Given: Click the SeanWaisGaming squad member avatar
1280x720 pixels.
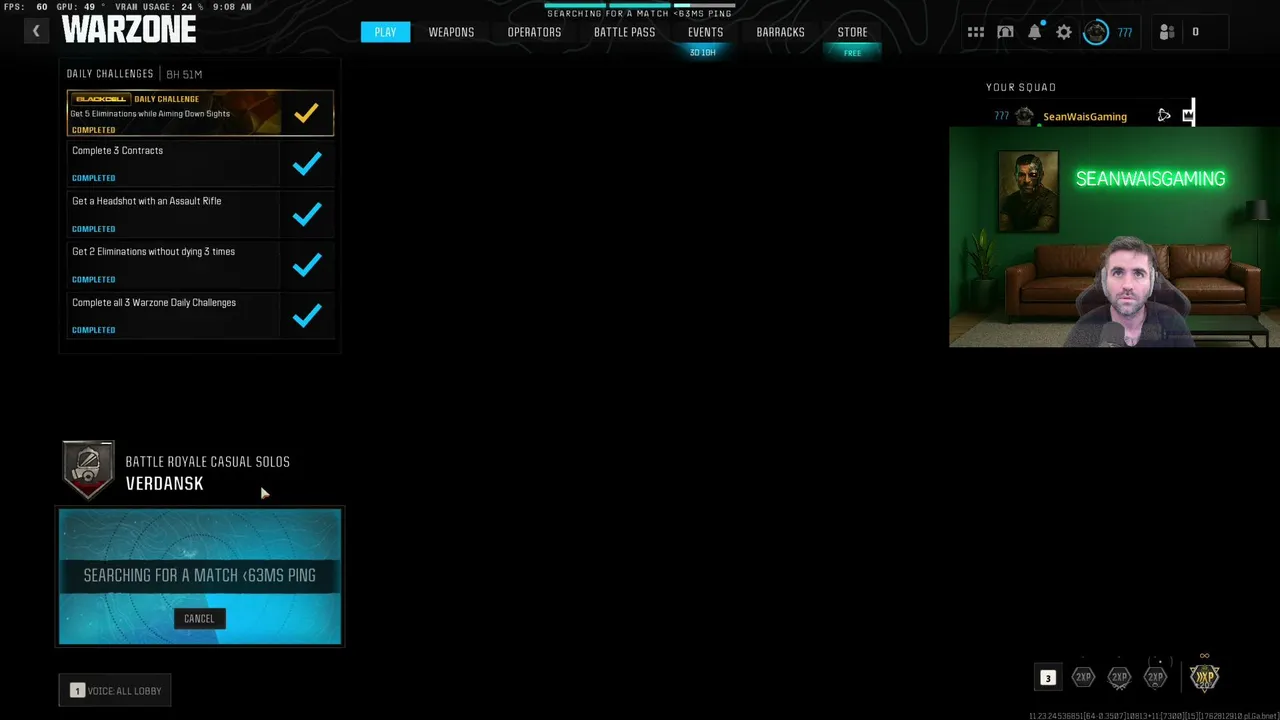Looking at the screenshot, I should point(1024,116).
